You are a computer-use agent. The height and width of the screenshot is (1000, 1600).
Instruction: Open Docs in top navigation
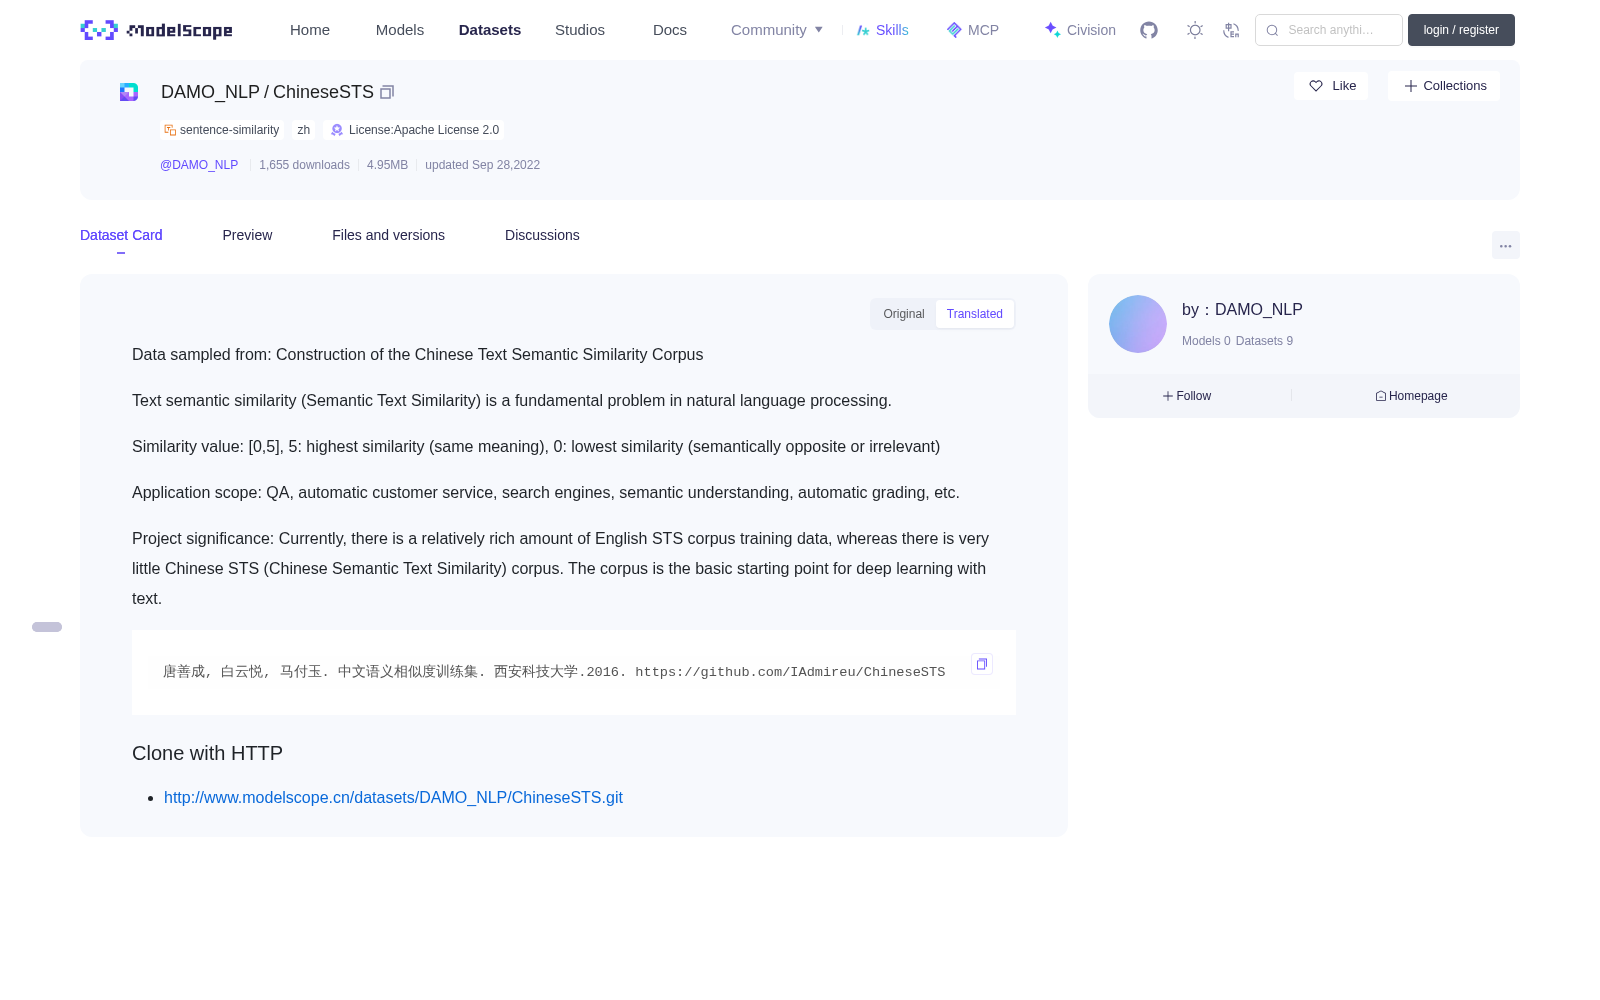click(x=670, y=30)
